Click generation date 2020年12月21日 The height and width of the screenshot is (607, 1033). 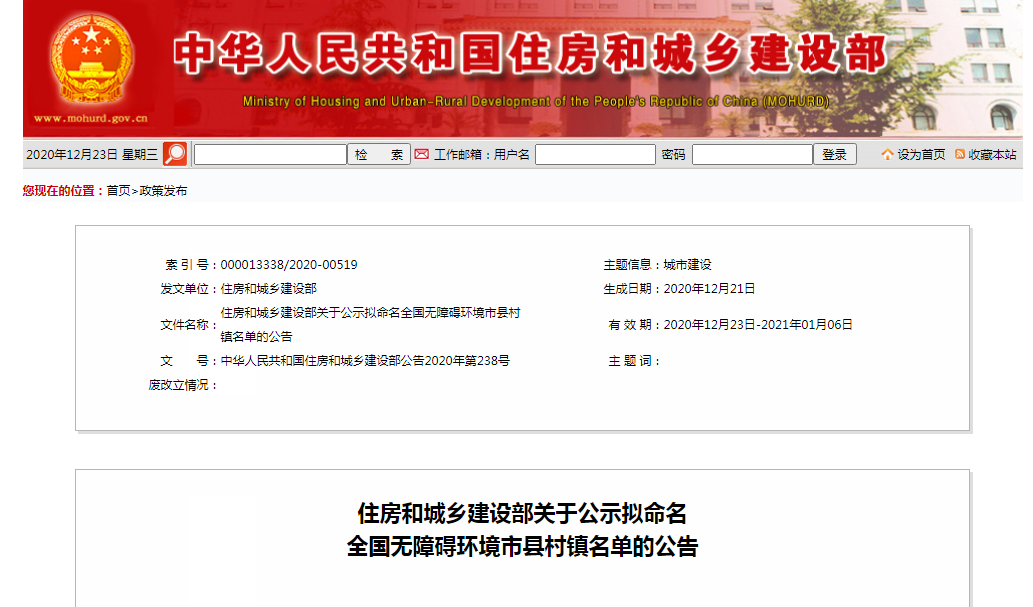709,289
